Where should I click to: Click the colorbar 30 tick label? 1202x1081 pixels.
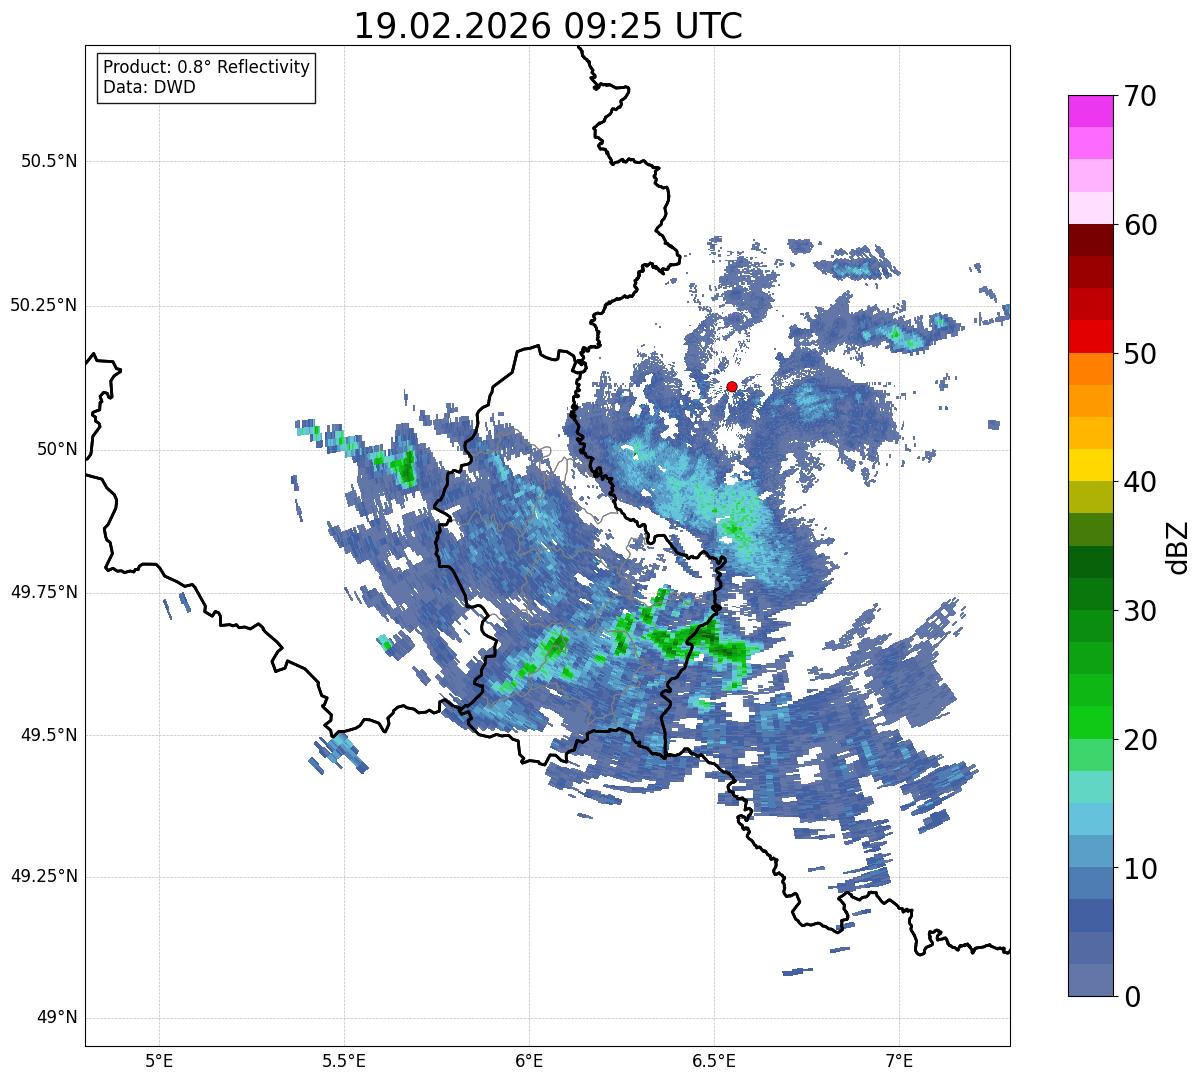(x=1141, y=611)
